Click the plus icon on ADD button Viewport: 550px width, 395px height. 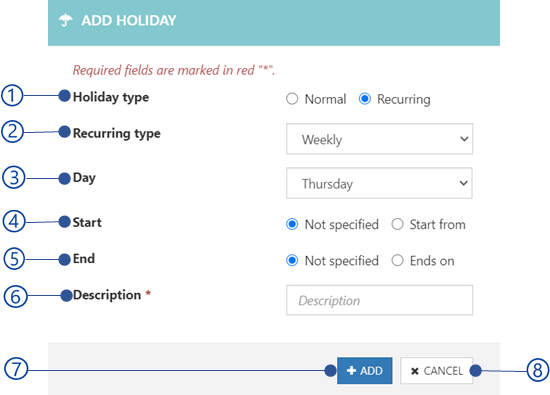point(351,370)
